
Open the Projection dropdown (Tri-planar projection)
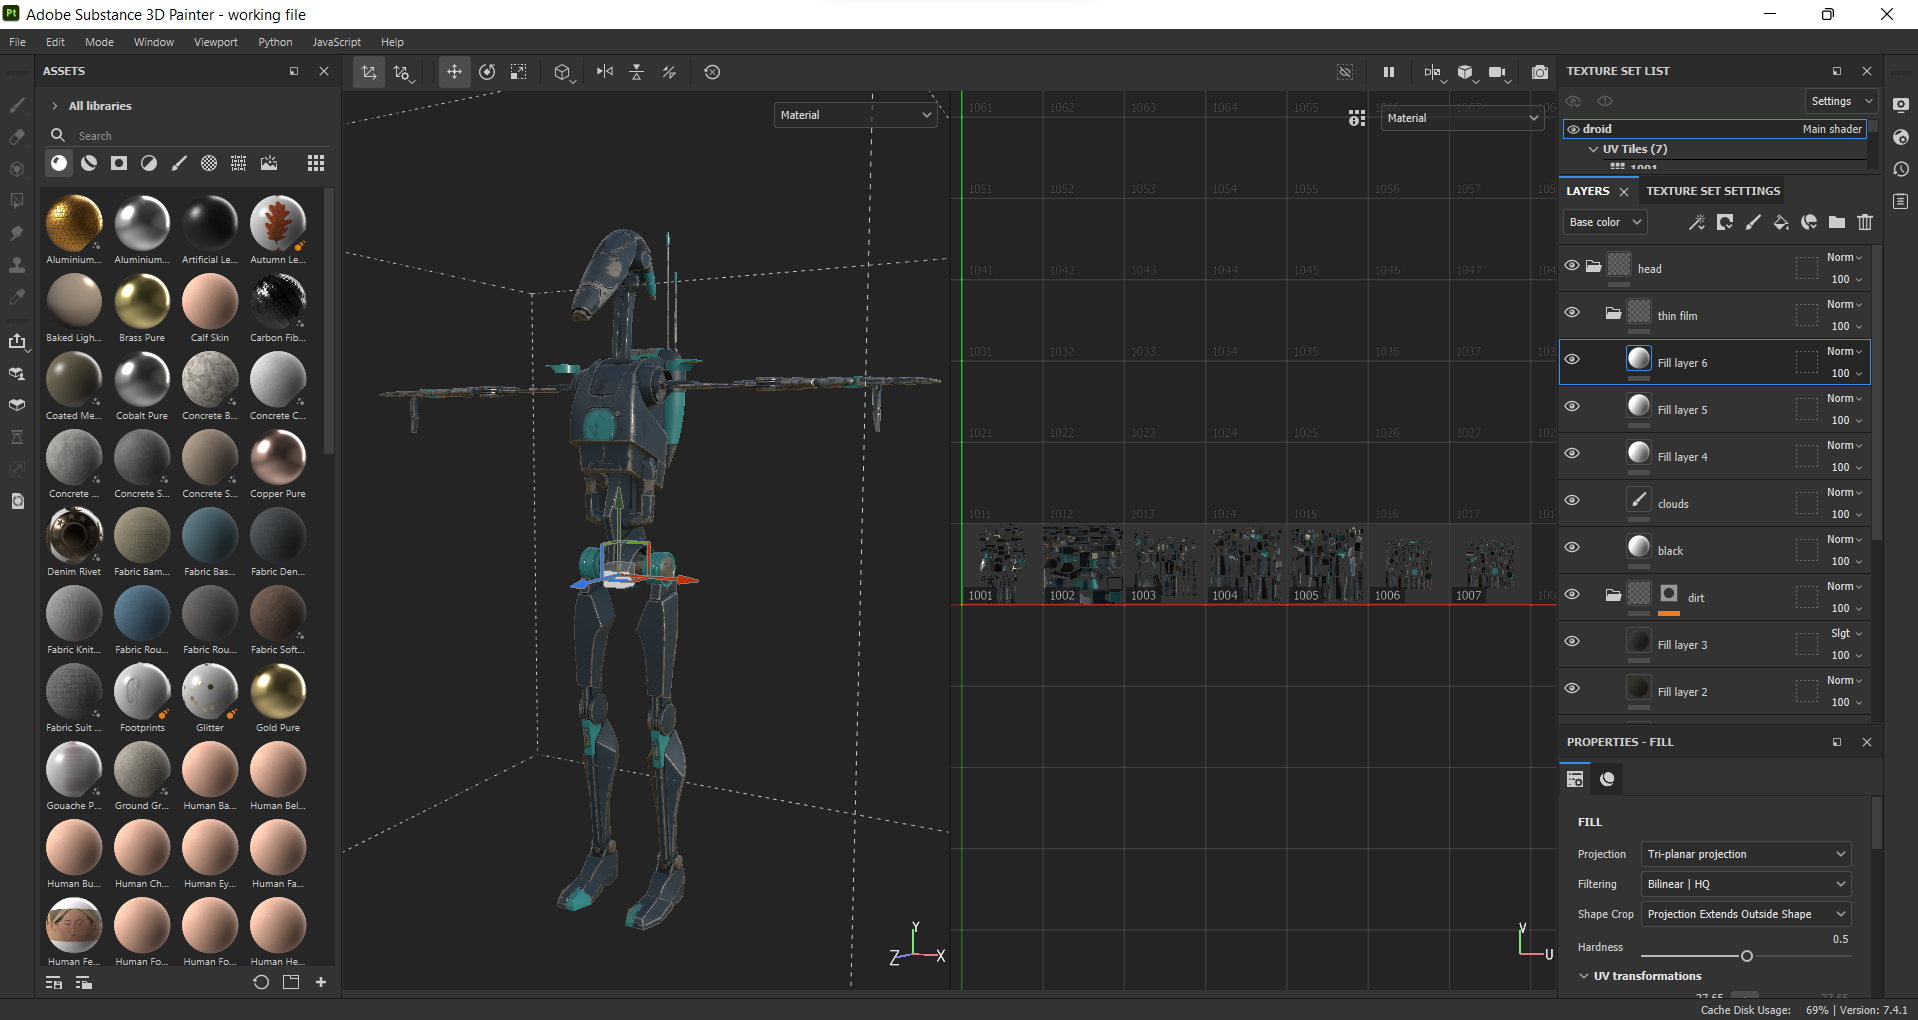click(x=1746, y=854)
